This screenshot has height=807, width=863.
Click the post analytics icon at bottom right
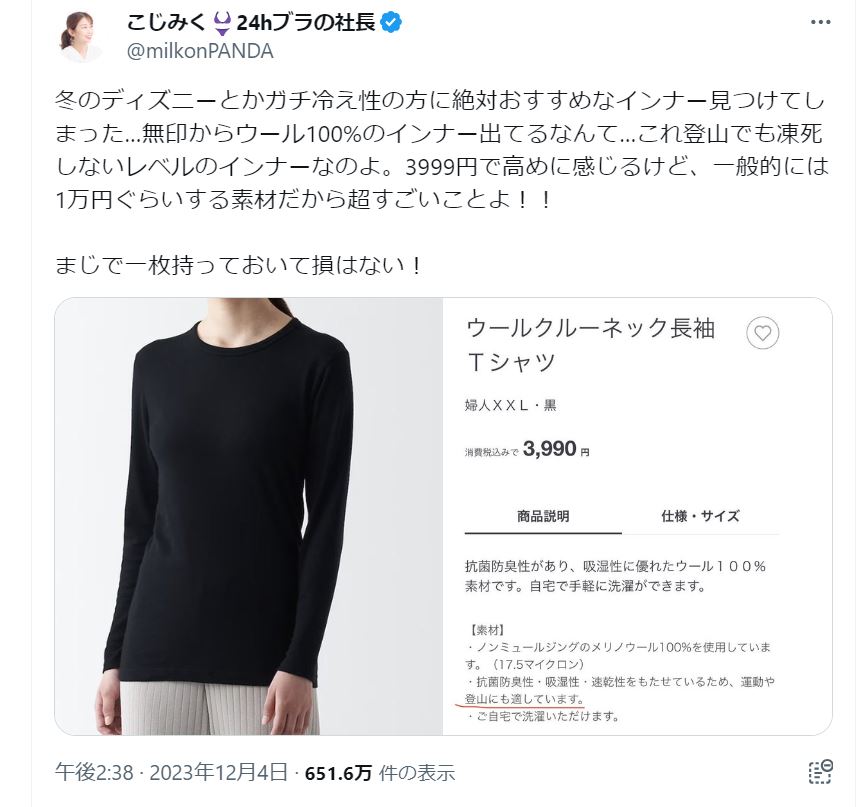(x=820, y=772)
